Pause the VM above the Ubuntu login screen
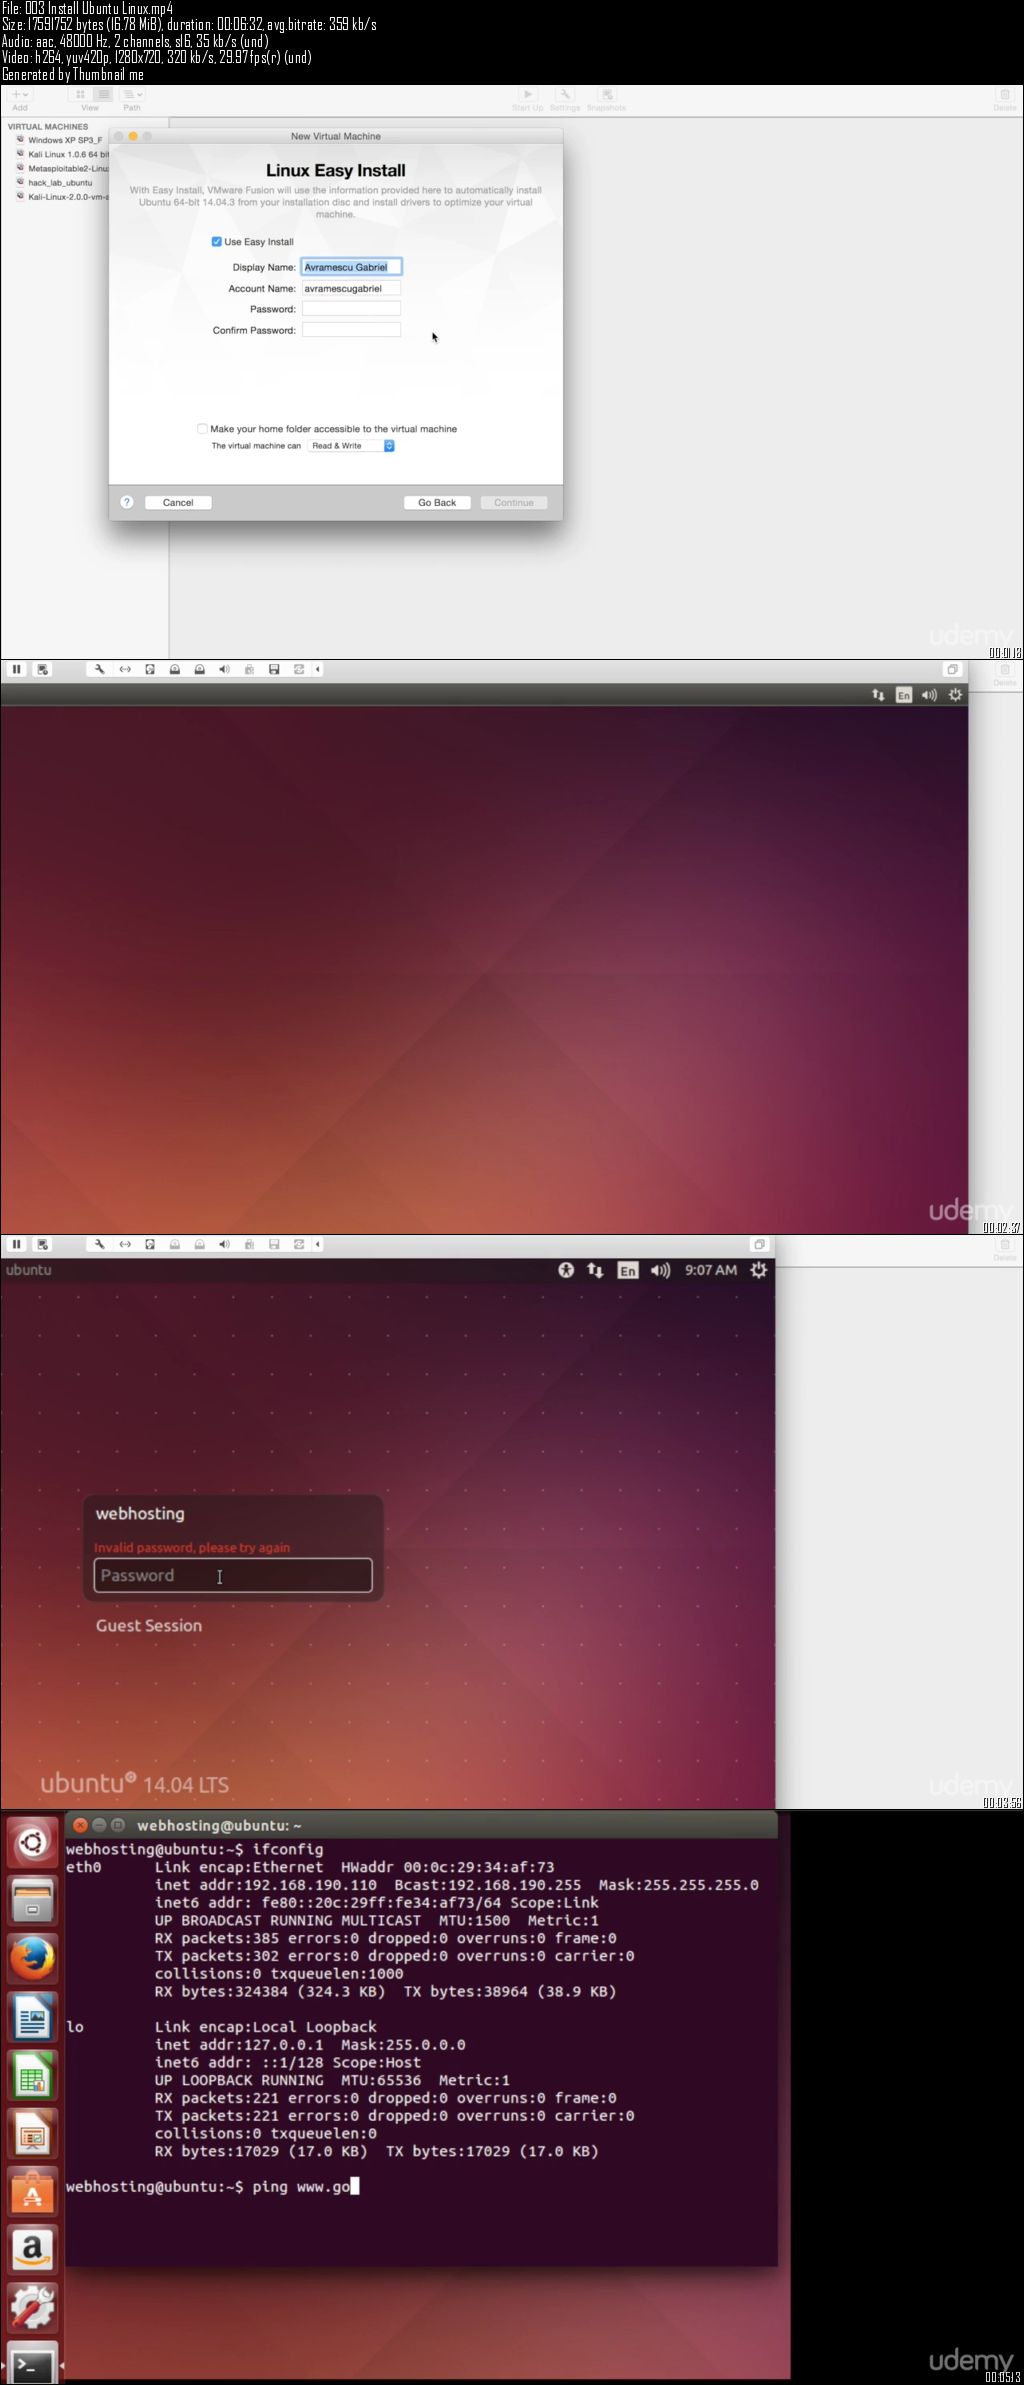The width and height of the screenshot is (1024, 2385). (17, 1245)
